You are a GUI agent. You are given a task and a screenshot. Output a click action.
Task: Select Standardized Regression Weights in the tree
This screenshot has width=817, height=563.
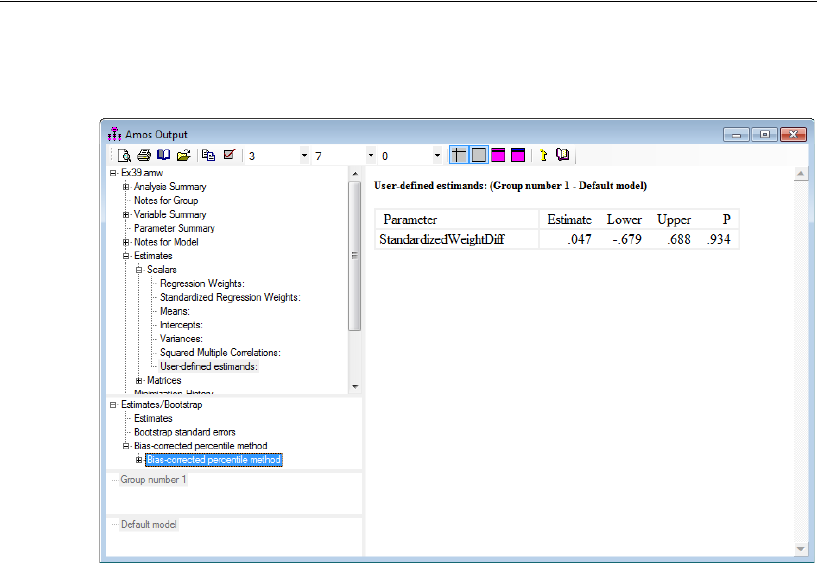coord(230,297)
